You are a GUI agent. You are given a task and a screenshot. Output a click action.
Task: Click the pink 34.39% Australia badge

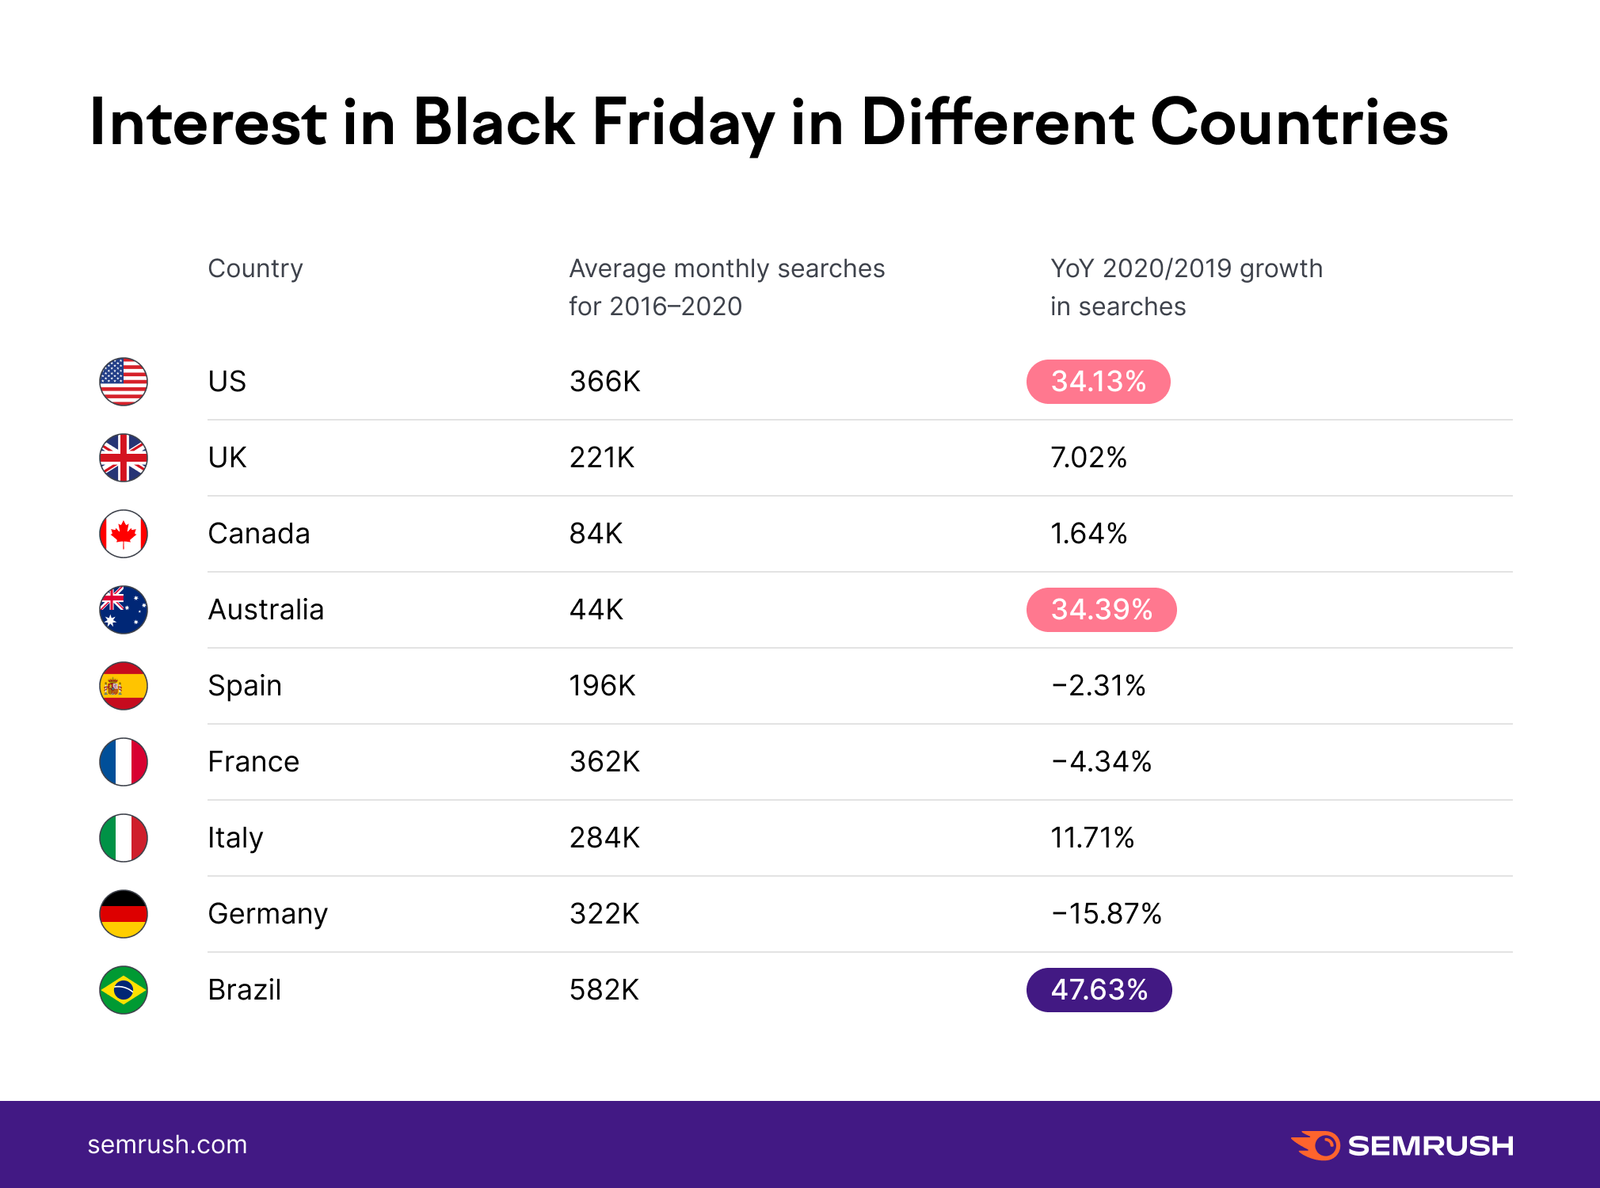1101,609
